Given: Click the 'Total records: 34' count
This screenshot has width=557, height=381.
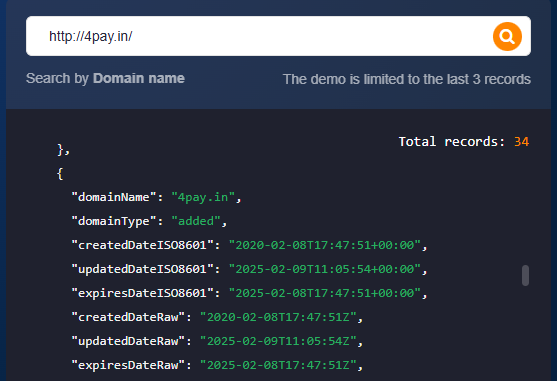Looking at the screenshot, I should [x=464, y=142].
